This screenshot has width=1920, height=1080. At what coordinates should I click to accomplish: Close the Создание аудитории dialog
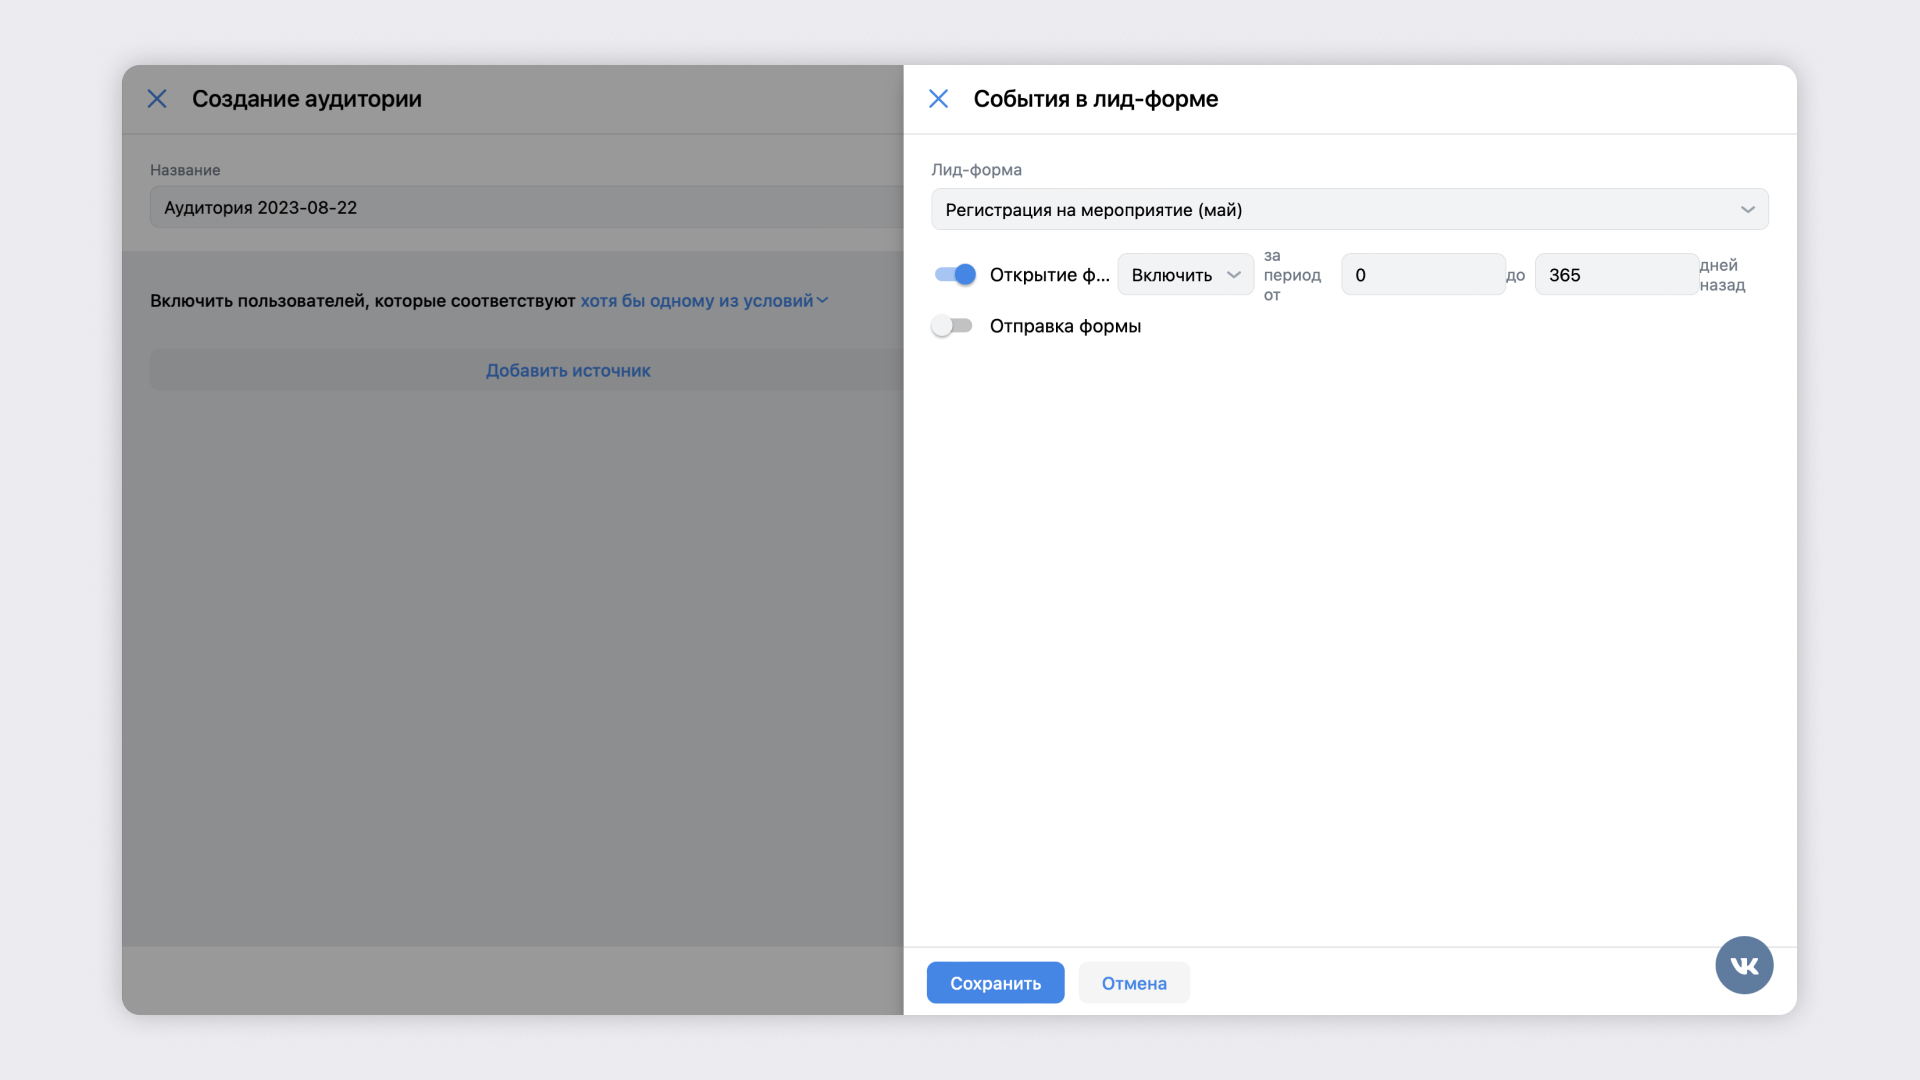(157, 99)
